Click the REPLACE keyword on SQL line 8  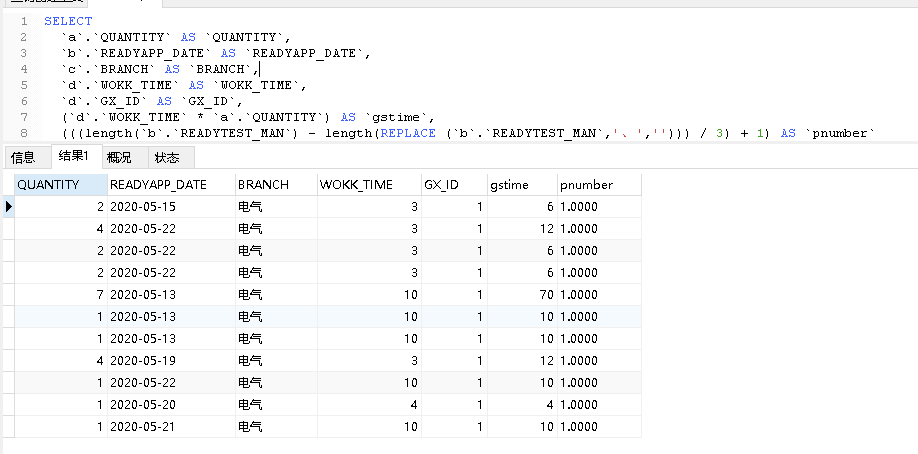pos(408,133)
